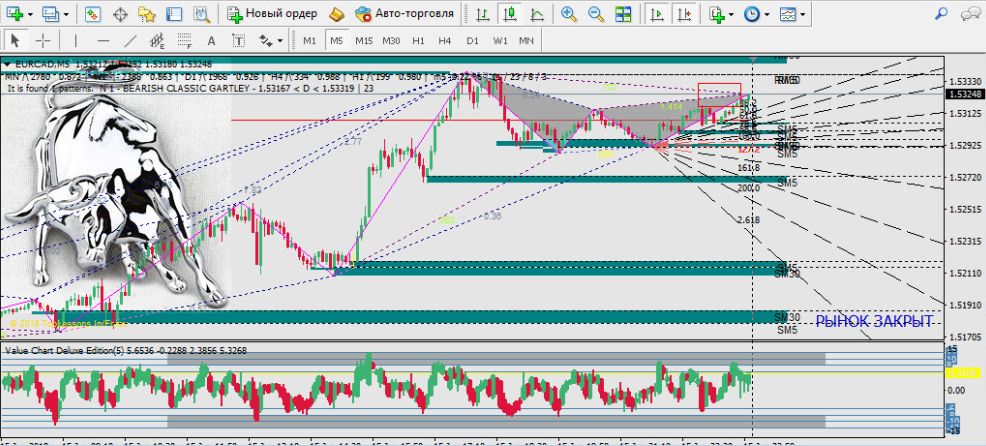Screen dimensions: 986x446
Task: Switch to the M30 timeframe
Action: 391,41
